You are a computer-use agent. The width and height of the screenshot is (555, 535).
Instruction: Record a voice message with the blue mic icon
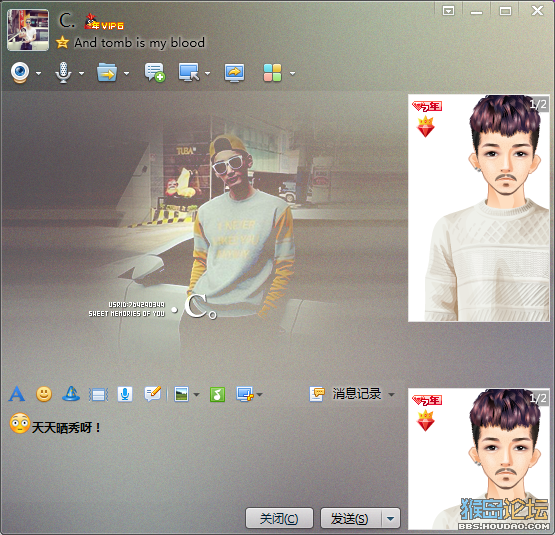click(125, 394)
